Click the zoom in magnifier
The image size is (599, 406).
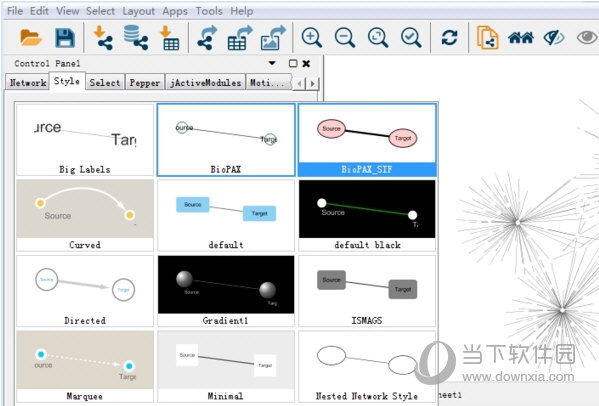(x=312, y=38)
